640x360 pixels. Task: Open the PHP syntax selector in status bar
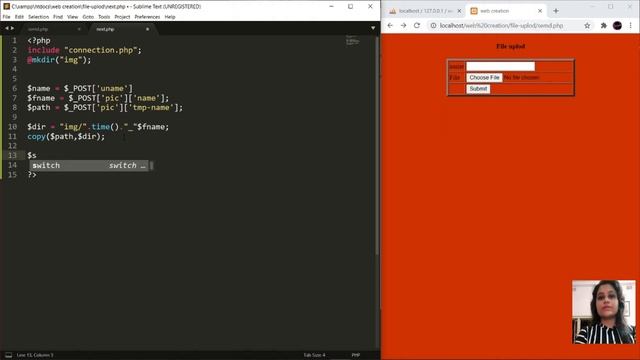coord(356,355)
